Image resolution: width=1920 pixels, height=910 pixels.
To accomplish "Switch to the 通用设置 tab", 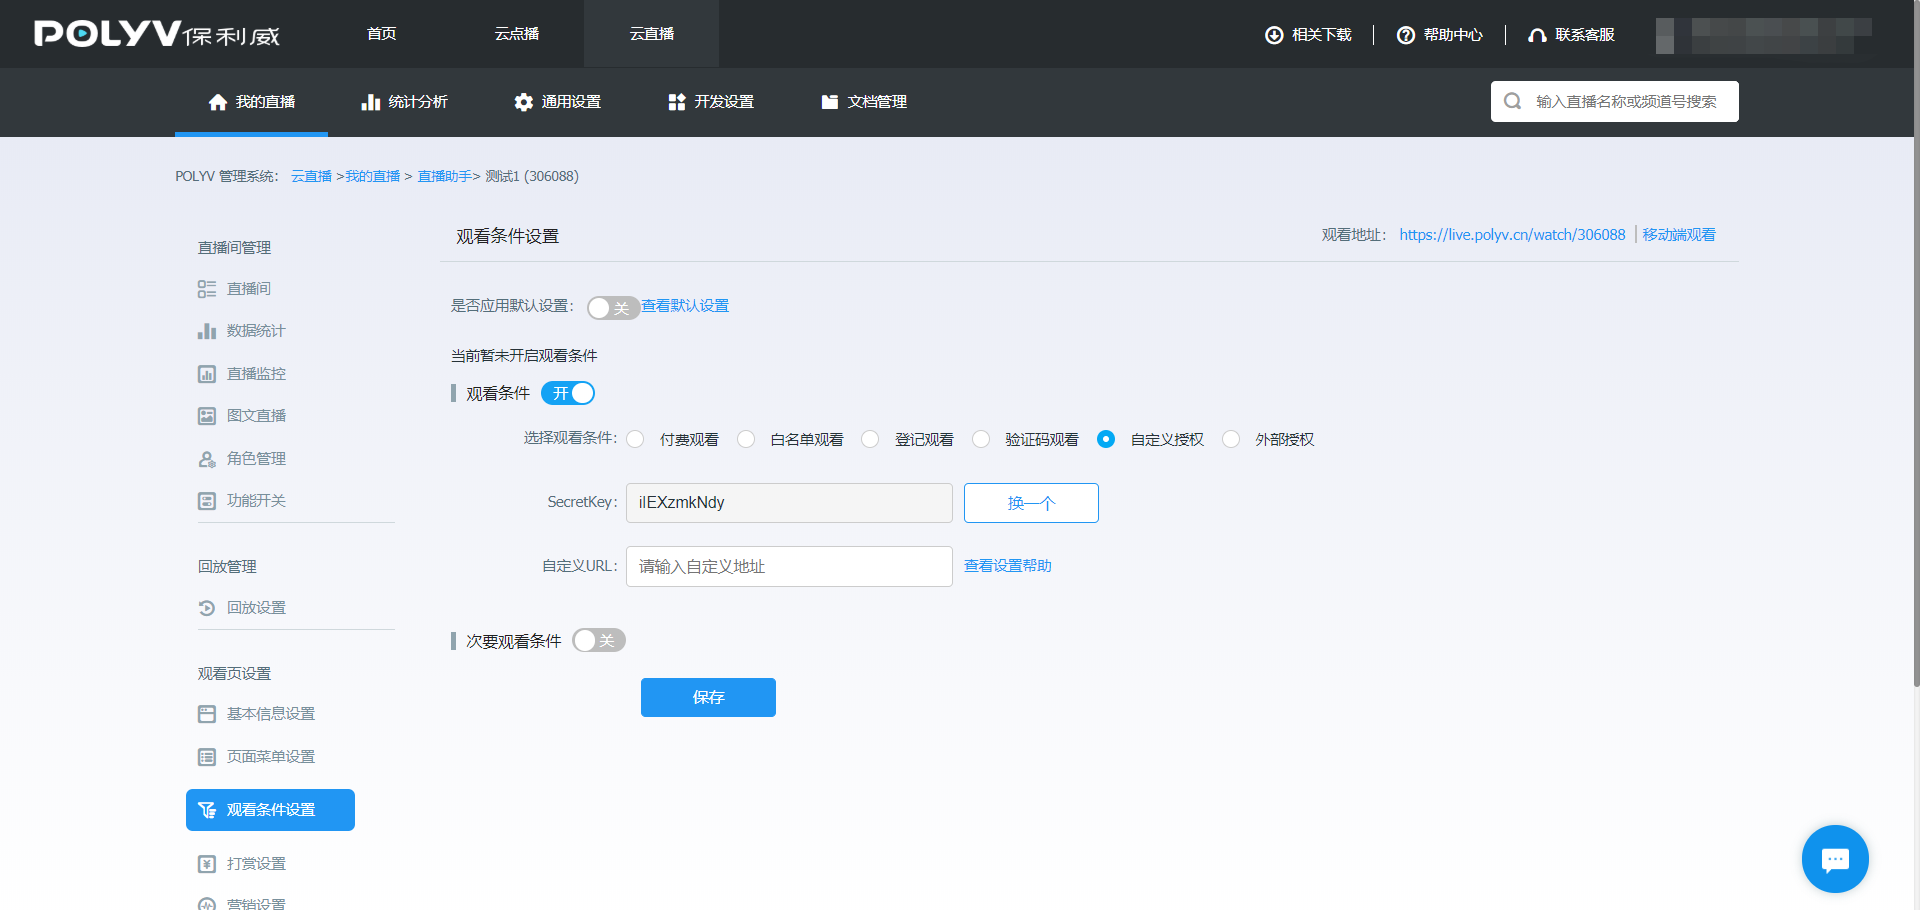I will click(x=557, y=102).
